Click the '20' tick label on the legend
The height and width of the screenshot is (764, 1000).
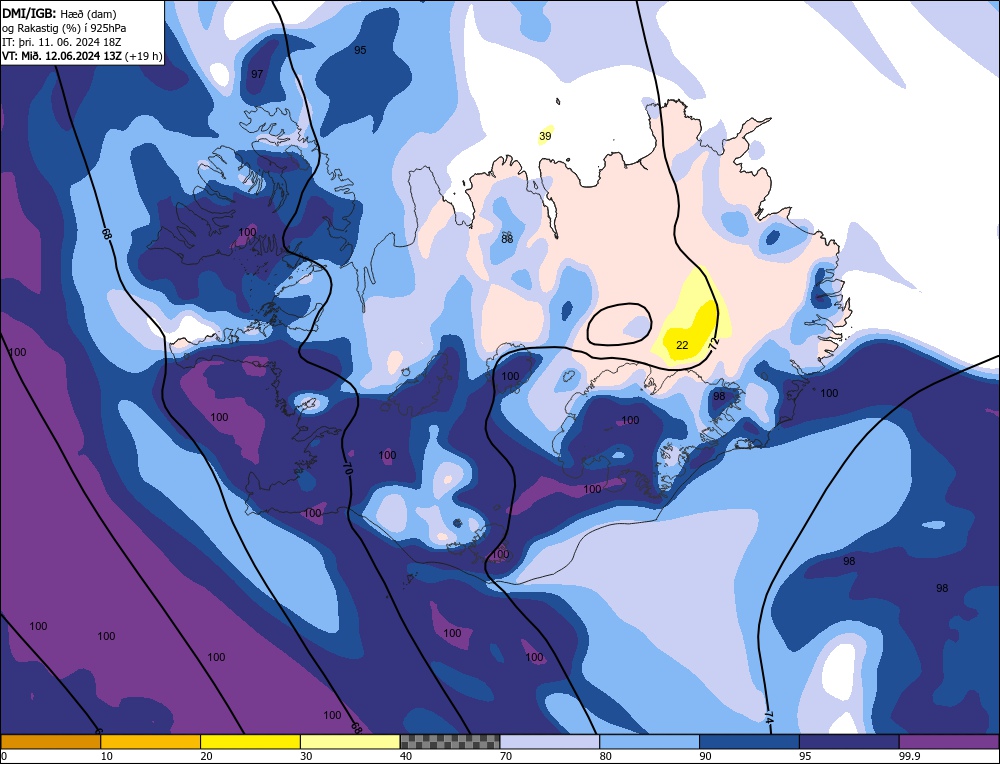click(206, 756)
